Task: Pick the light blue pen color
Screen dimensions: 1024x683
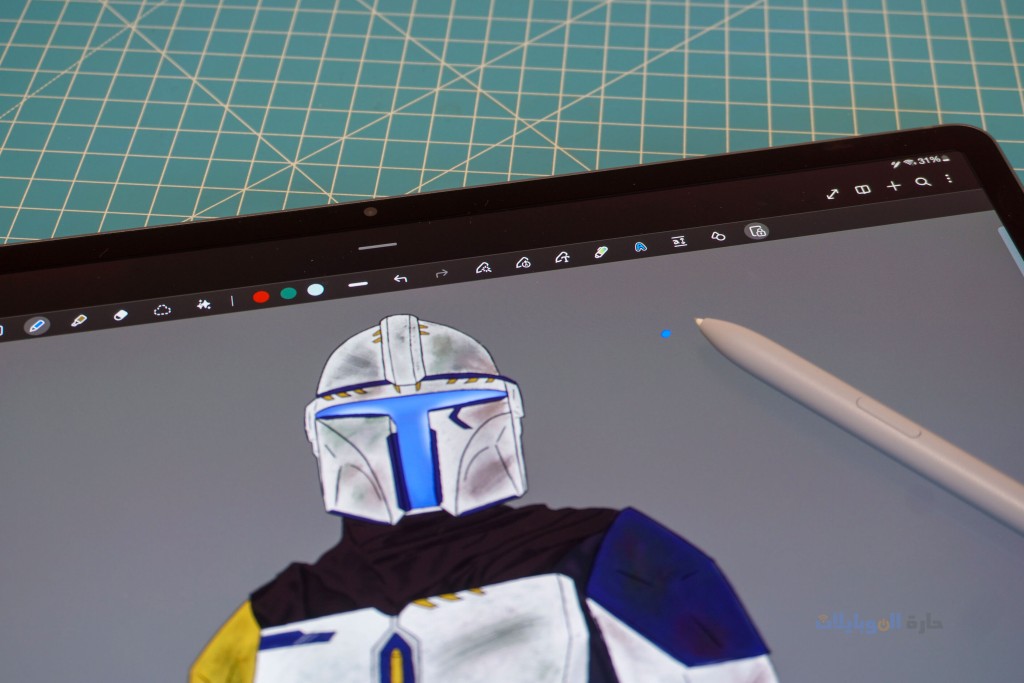Action: pos(315,290)
